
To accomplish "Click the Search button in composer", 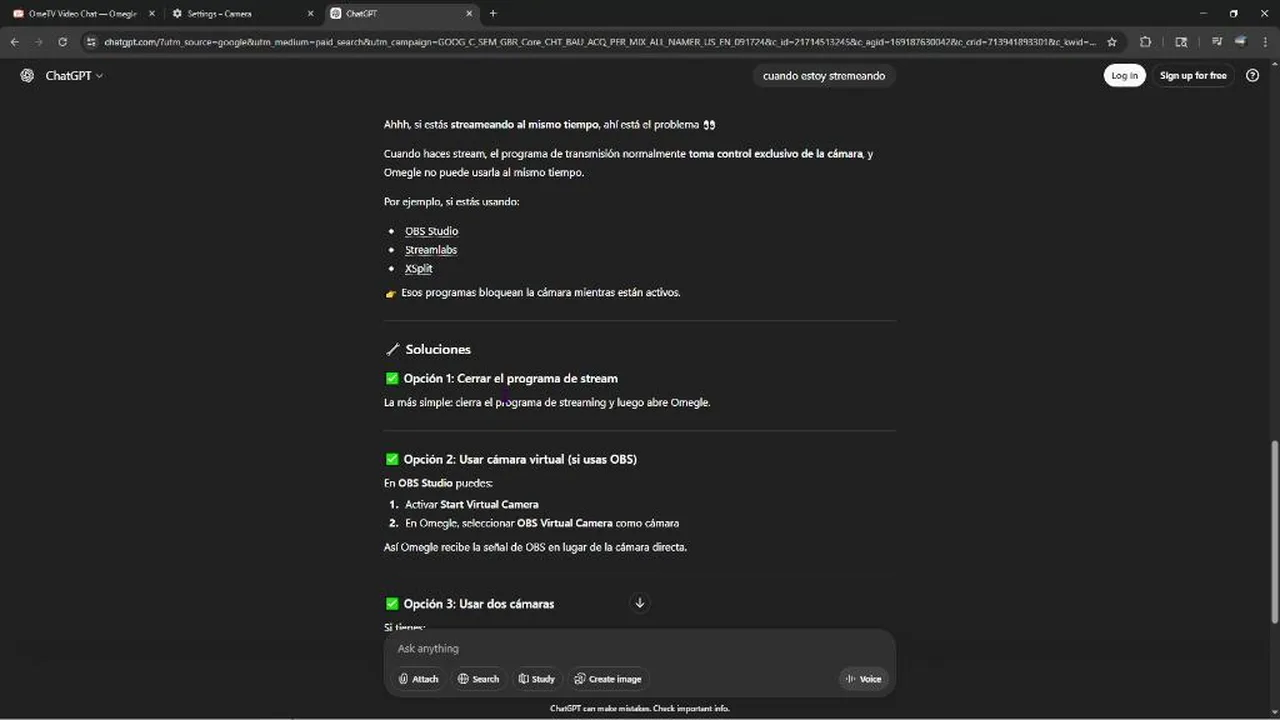I will (478, 679).
